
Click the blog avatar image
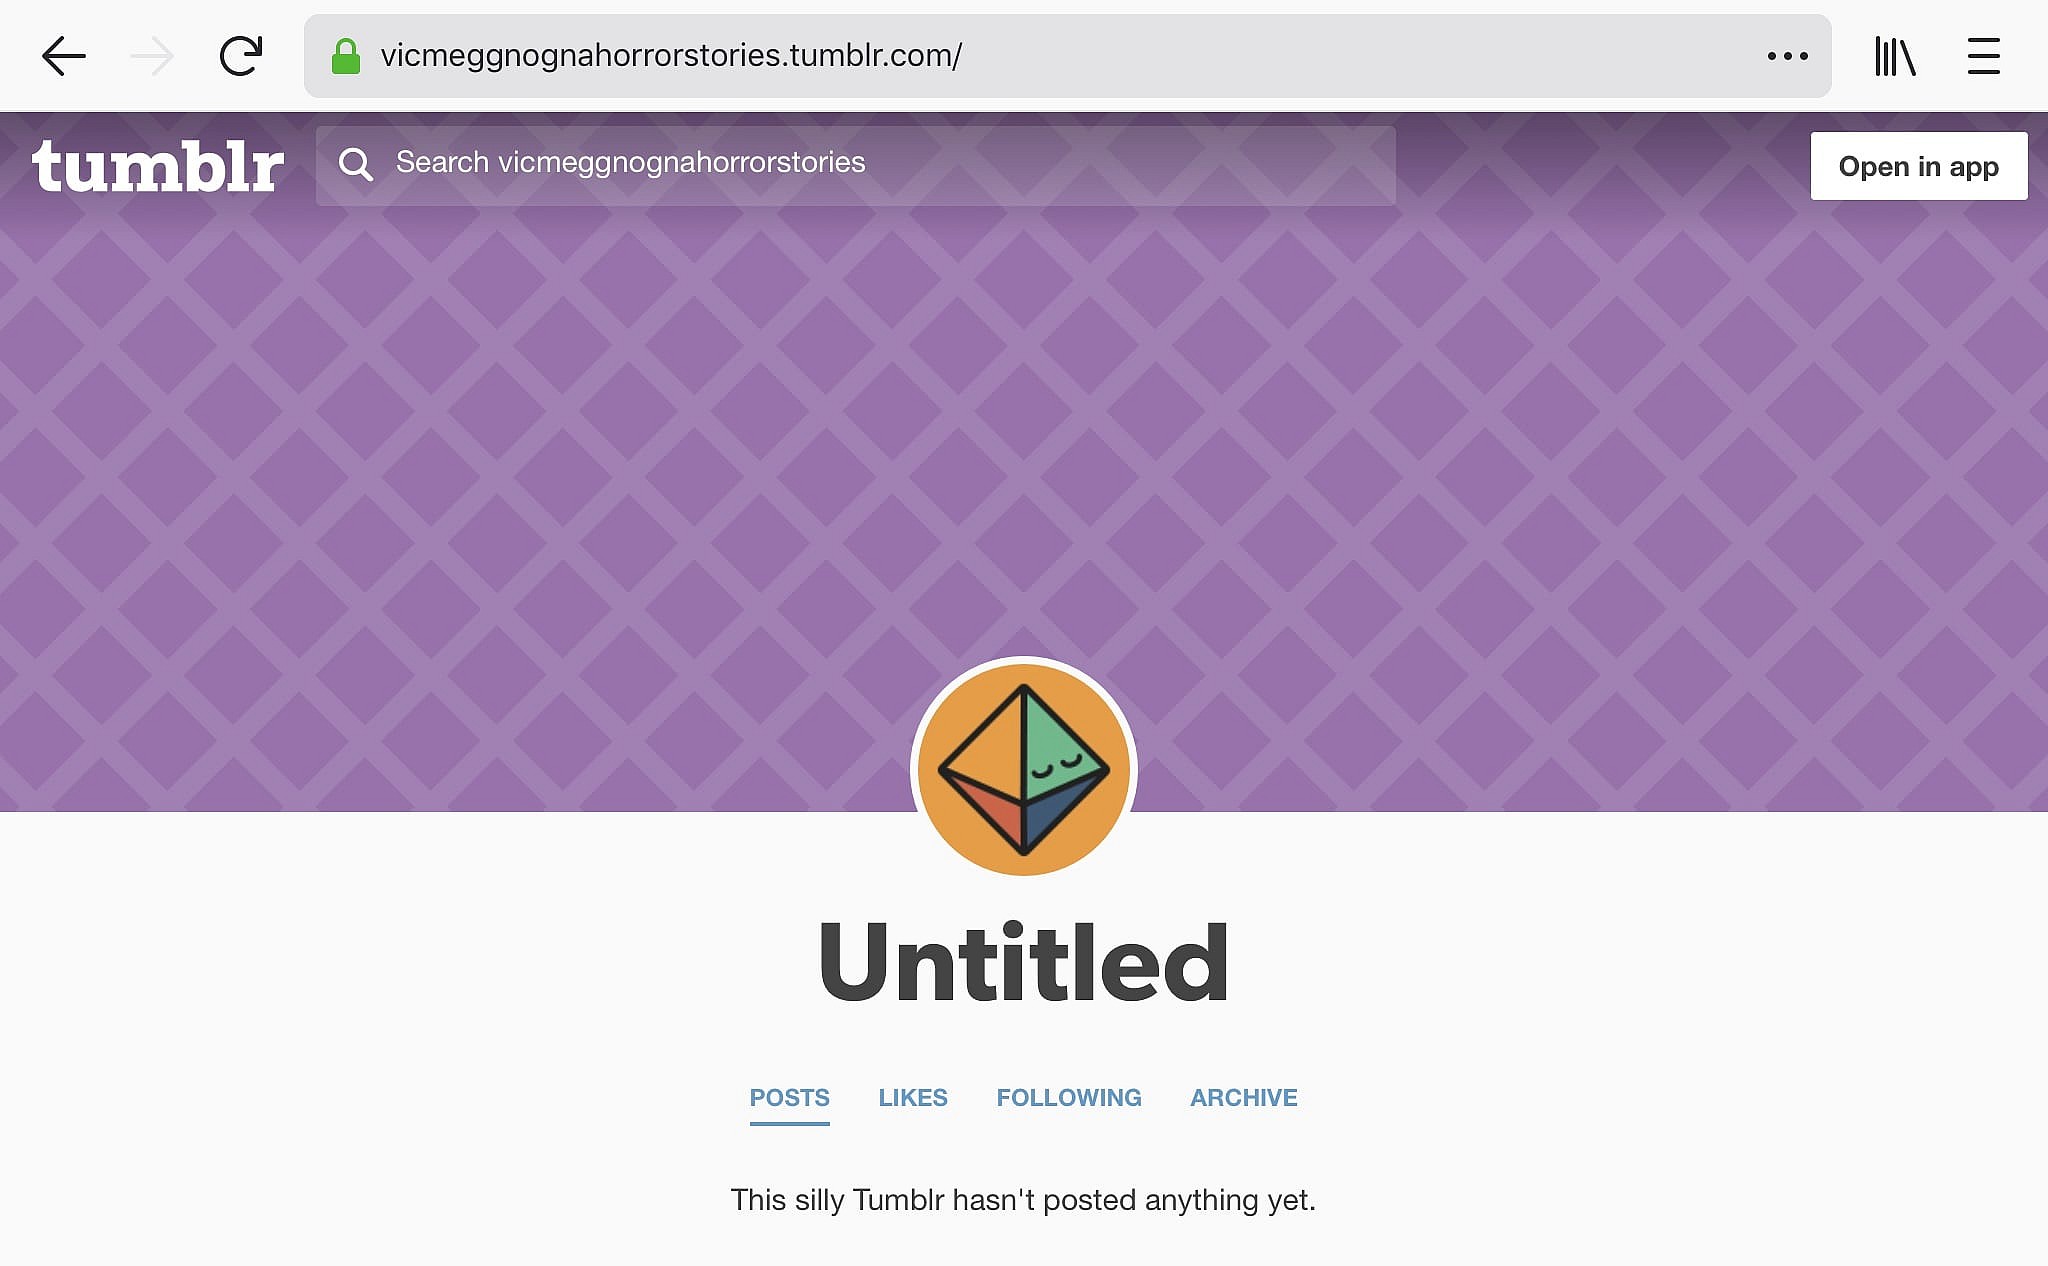coord(1024,769)
